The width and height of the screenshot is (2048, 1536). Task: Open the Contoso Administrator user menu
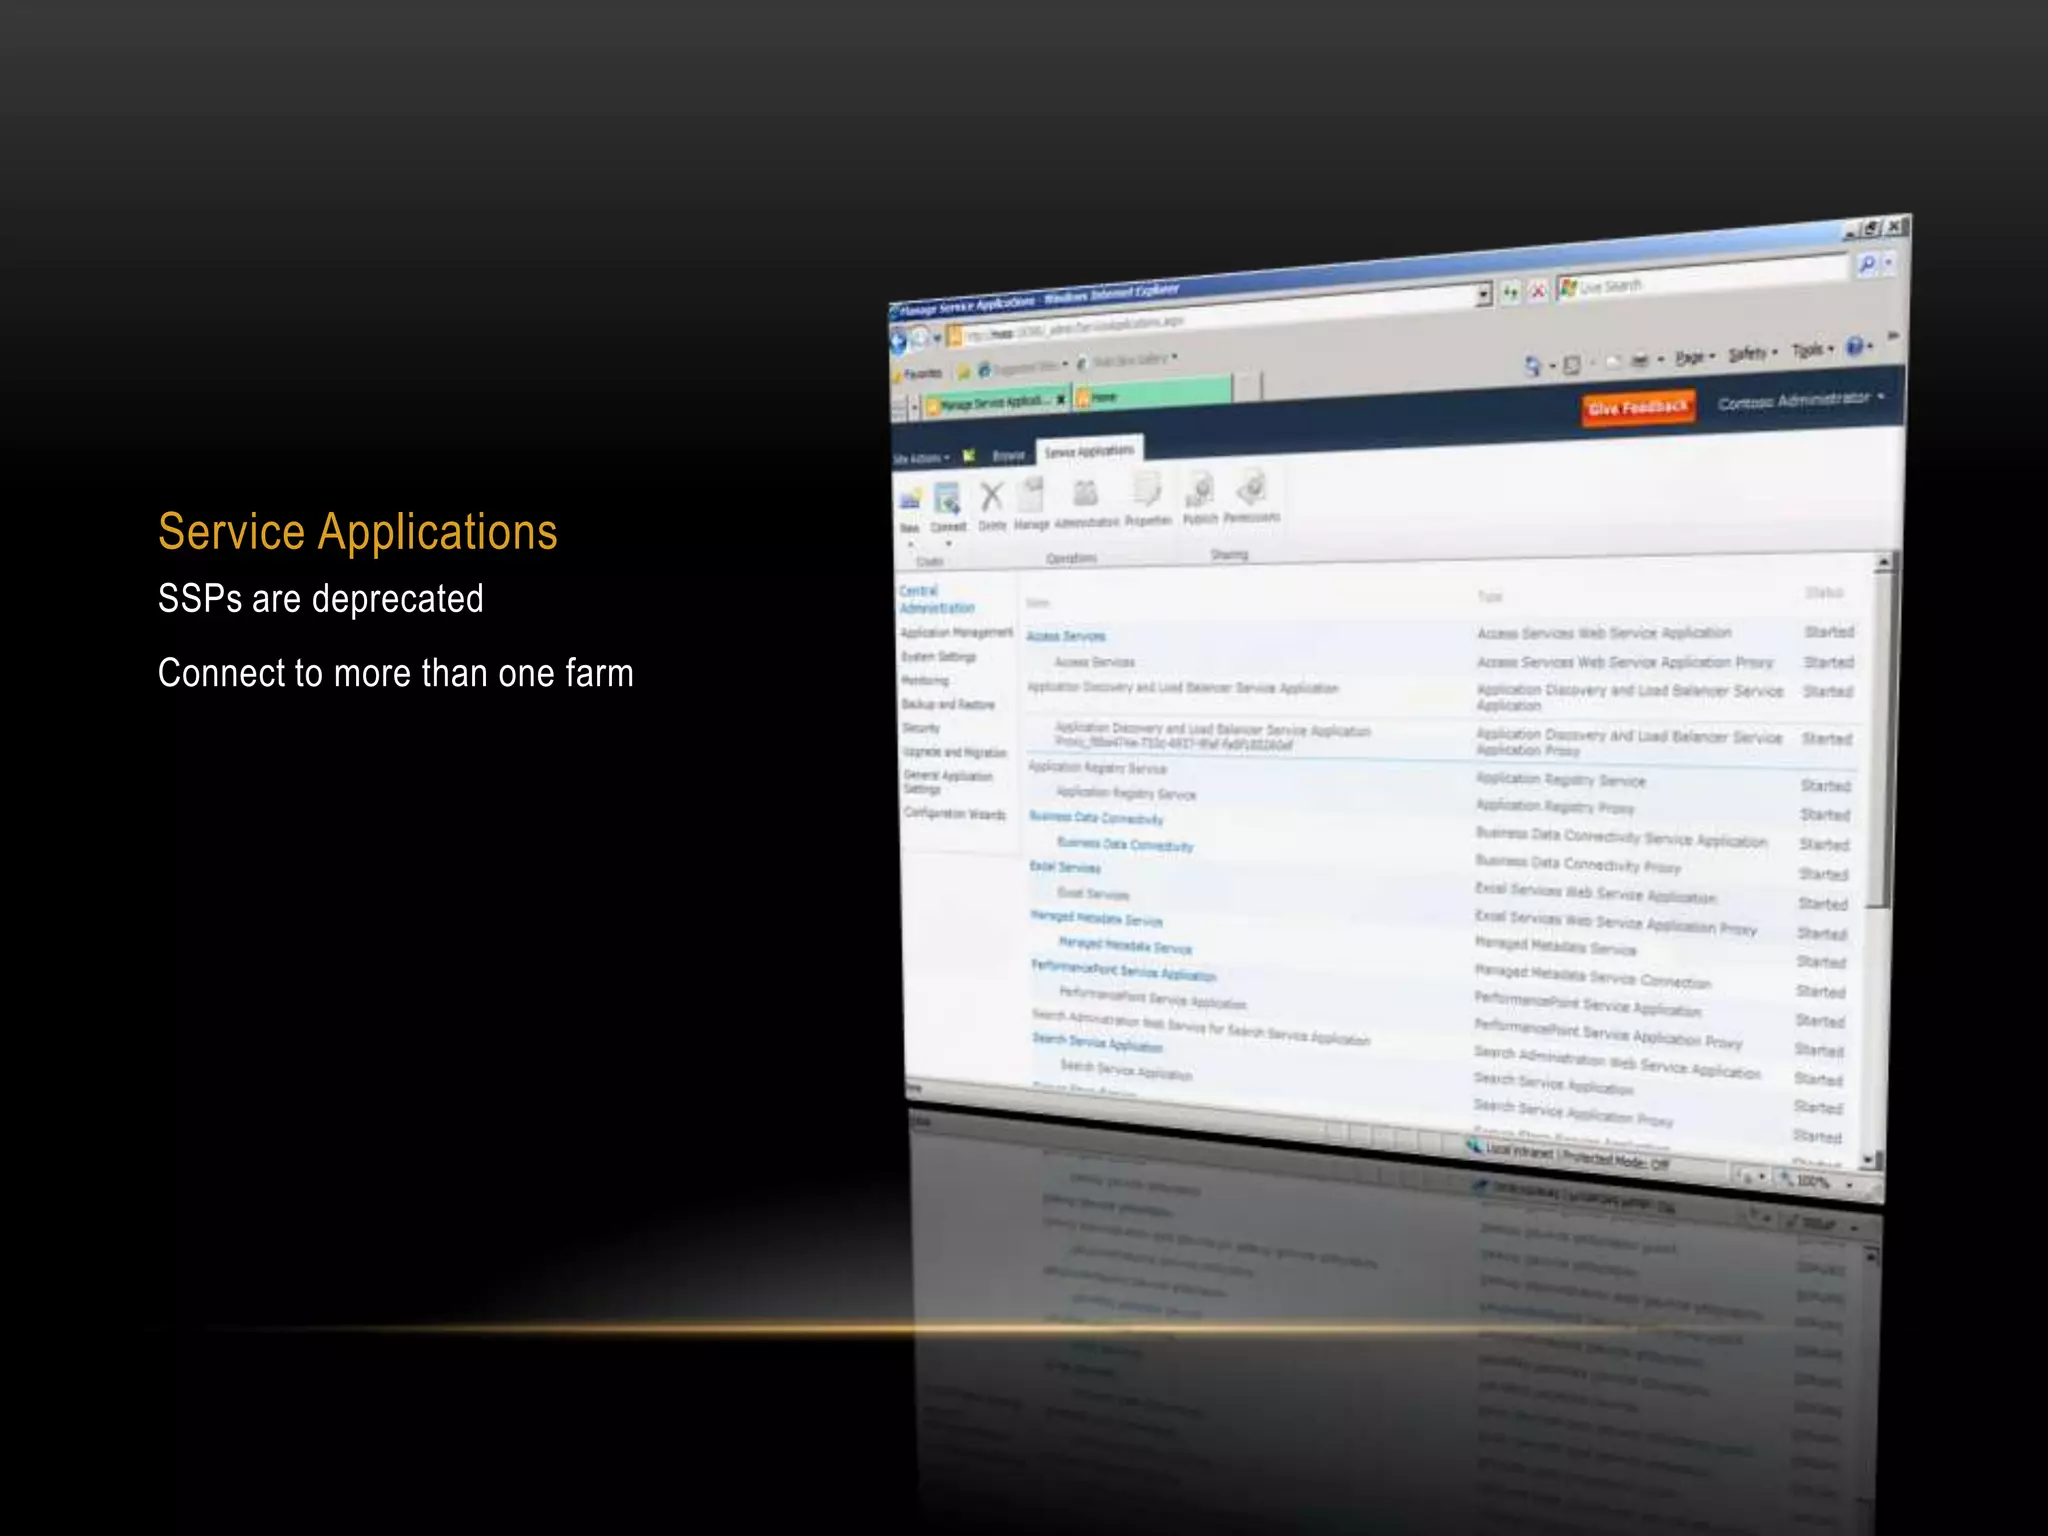point(1800,400)
